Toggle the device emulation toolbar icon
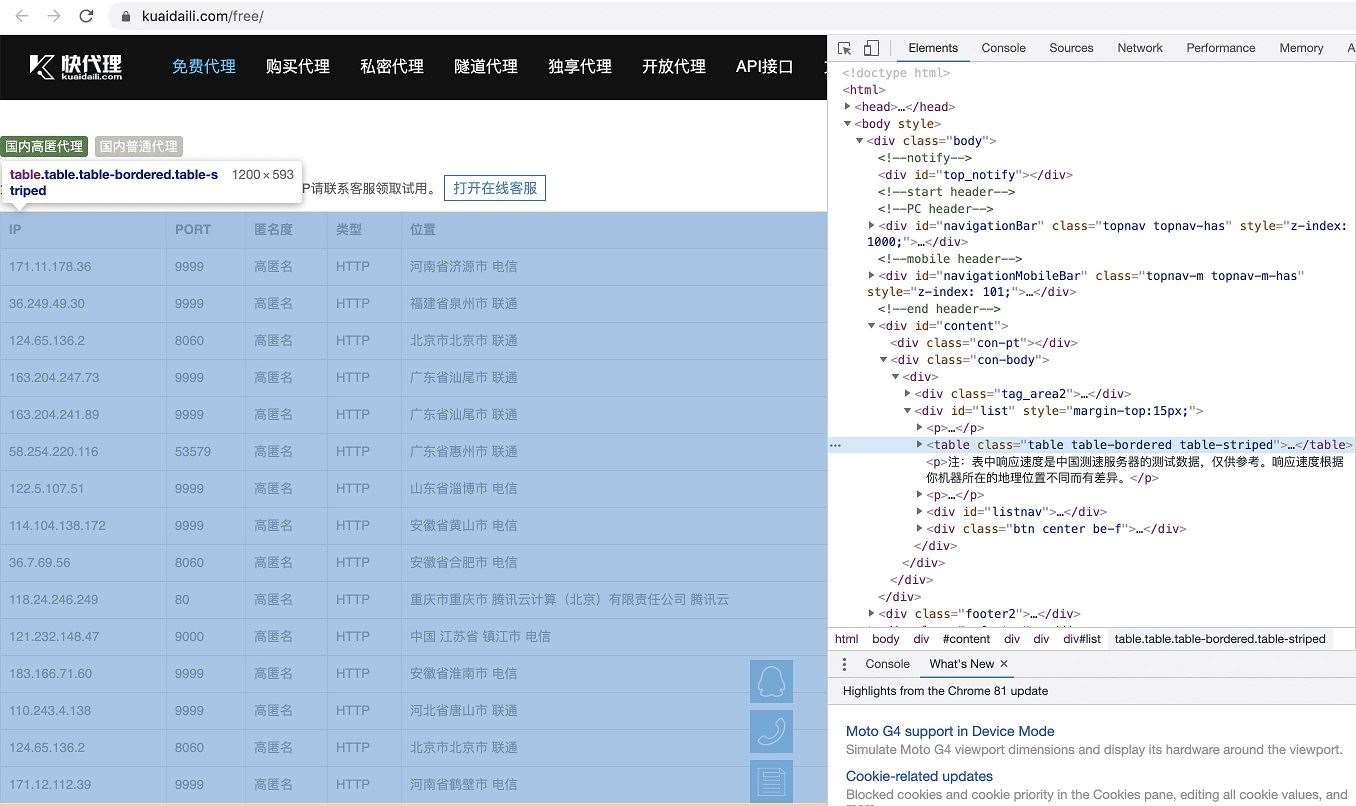The height and width of the screenshot is (806, 1356). (869, 47)
